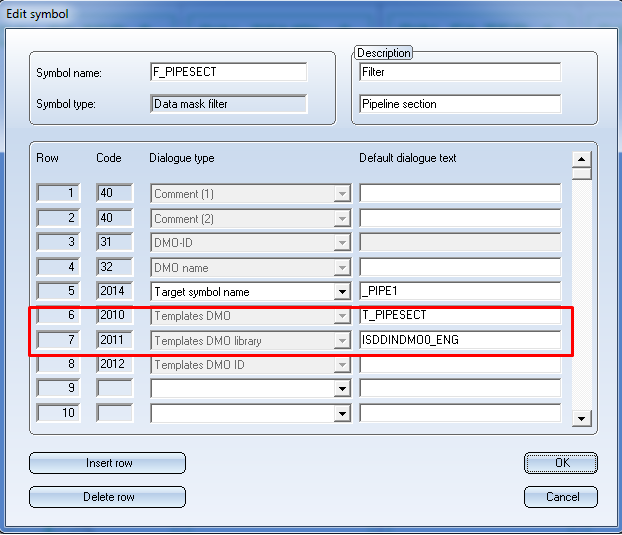Click the default text field of row 1

(x=460, y=193)
